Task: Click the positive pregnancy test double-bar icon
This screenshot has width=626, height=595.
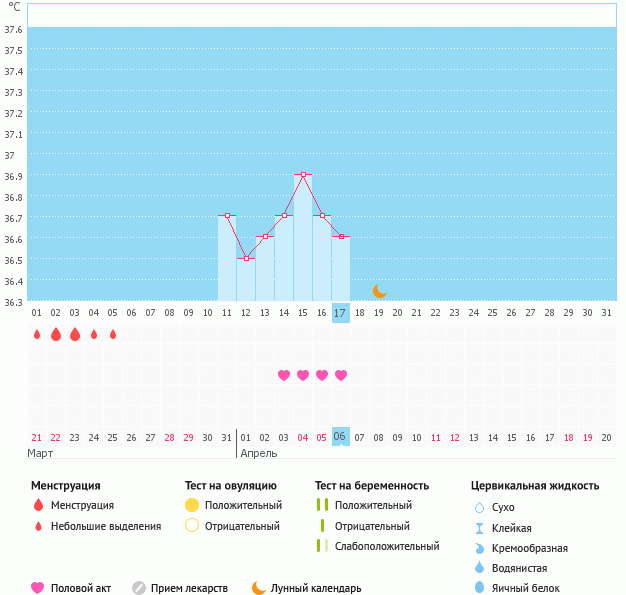Action: (x=322, y=506)
